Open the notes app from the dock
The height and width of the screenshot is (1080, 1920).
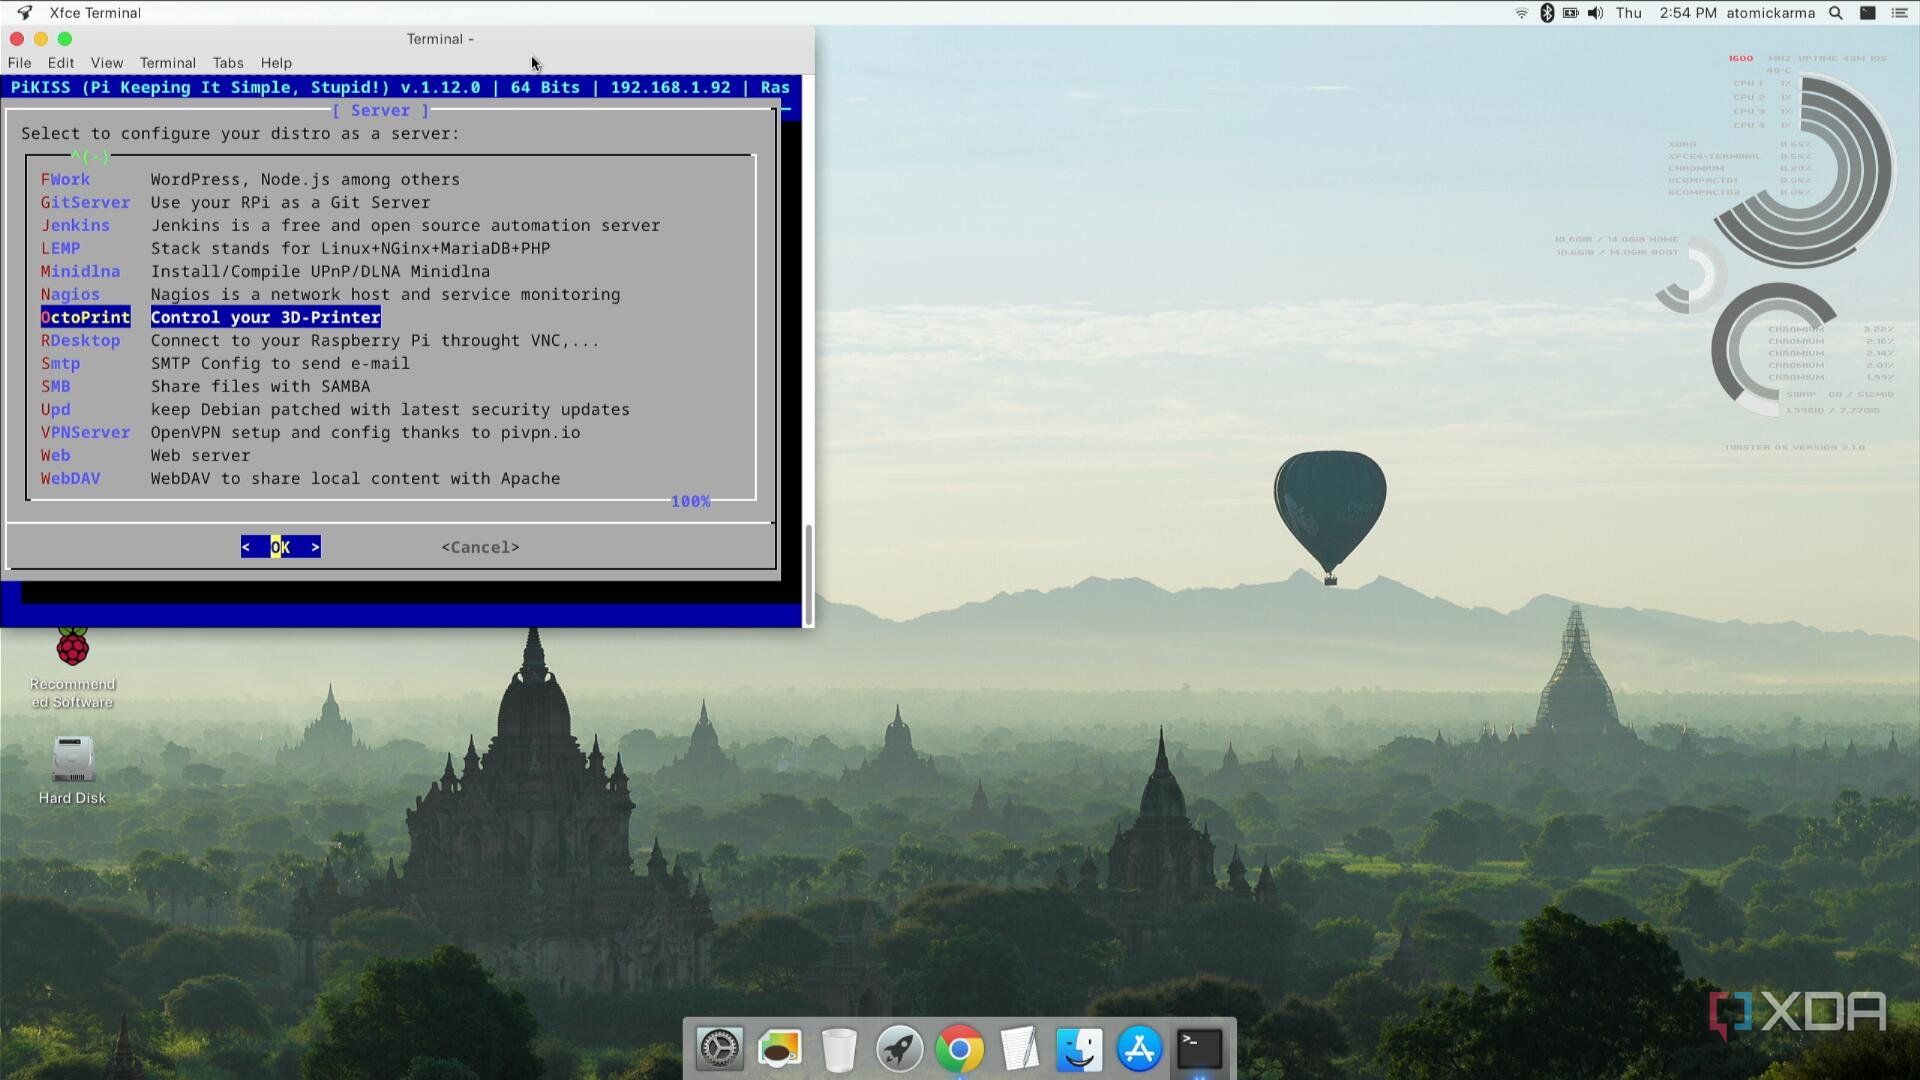[1019, 1048]
